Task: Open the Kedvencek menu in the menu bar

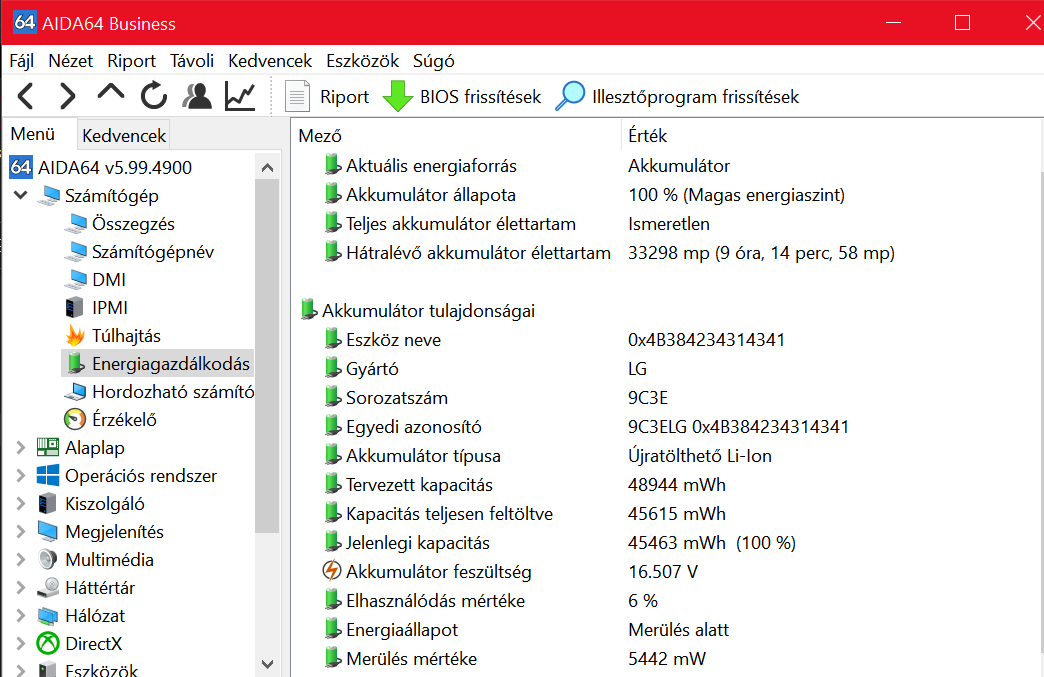Action: click(270, 61)
